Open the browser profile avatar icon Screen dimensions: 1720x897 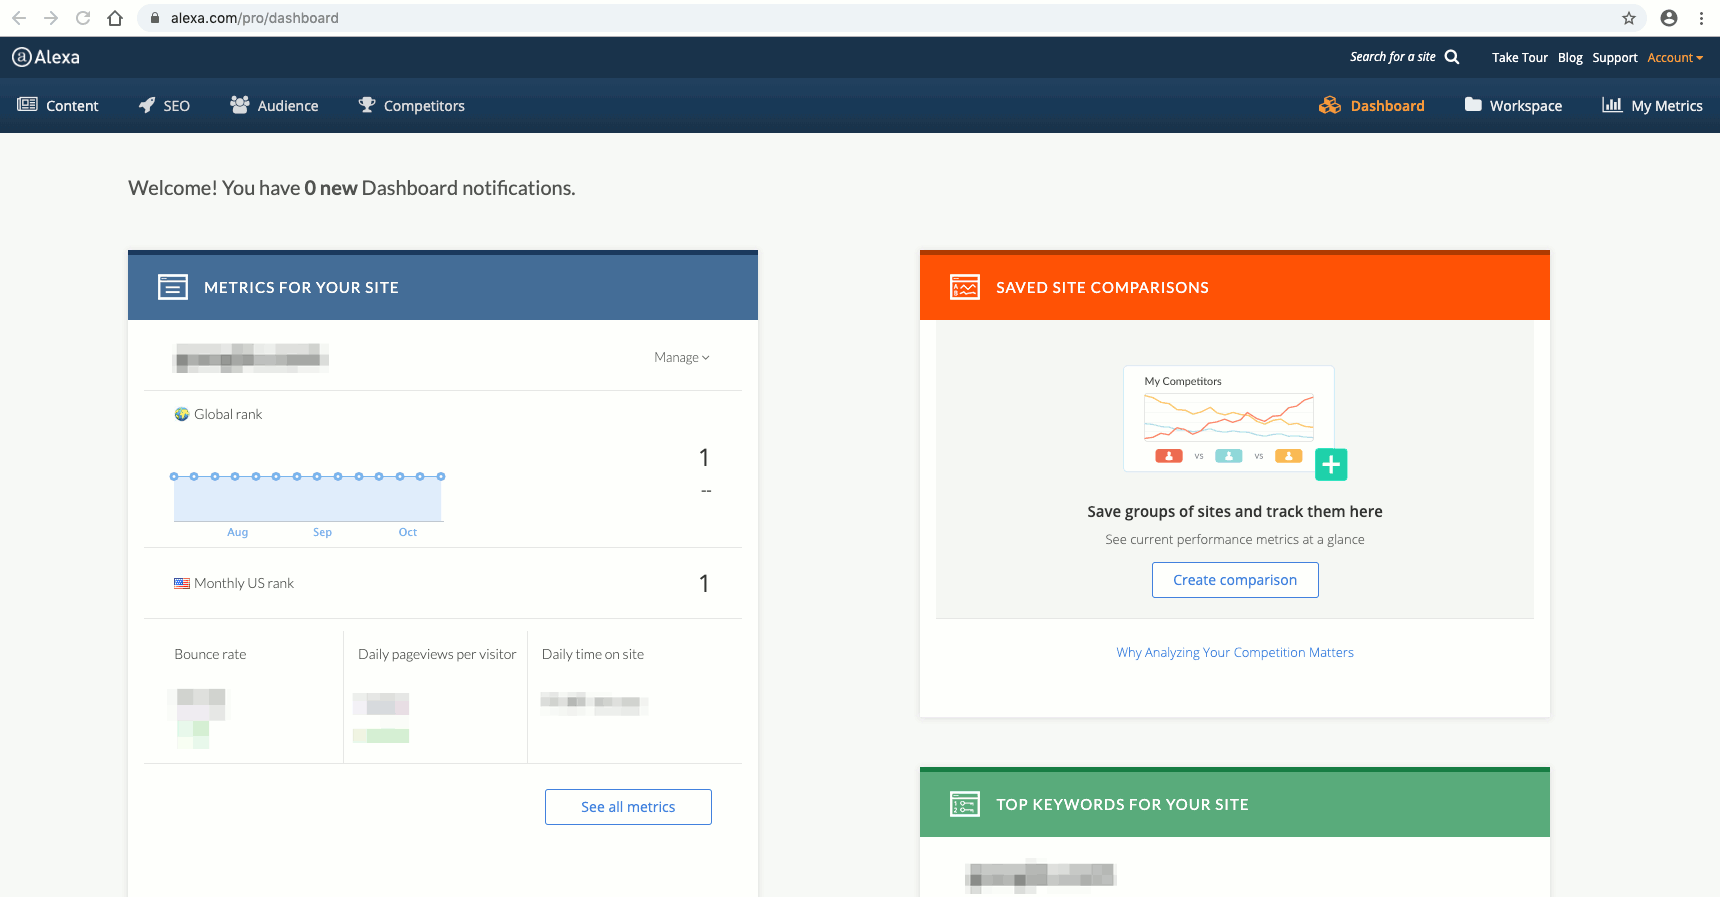[x=1669, y=18]
